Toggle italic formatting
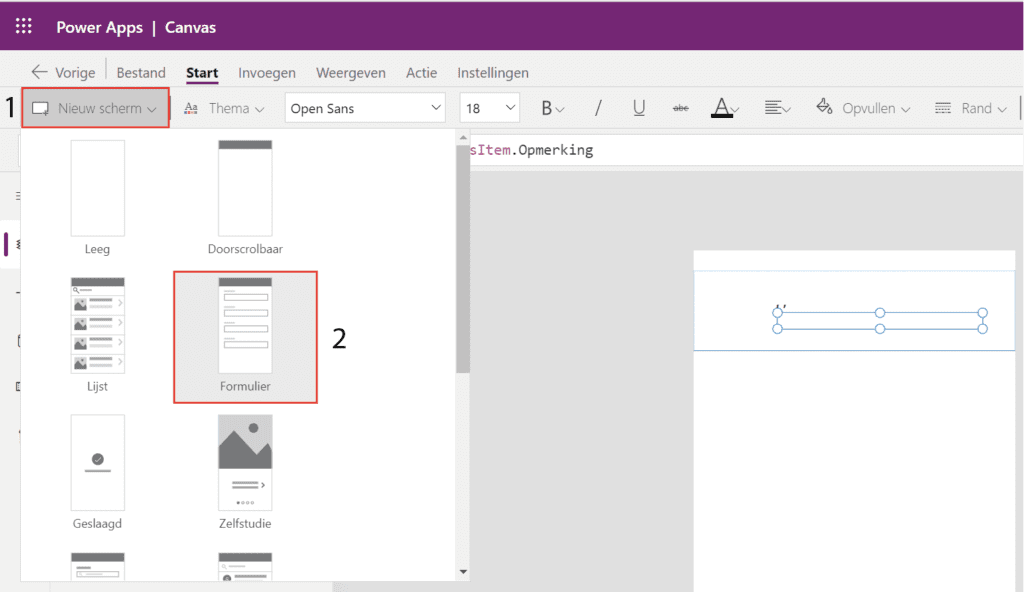Viewport: 1024px width, 592px height. point(598,108)
